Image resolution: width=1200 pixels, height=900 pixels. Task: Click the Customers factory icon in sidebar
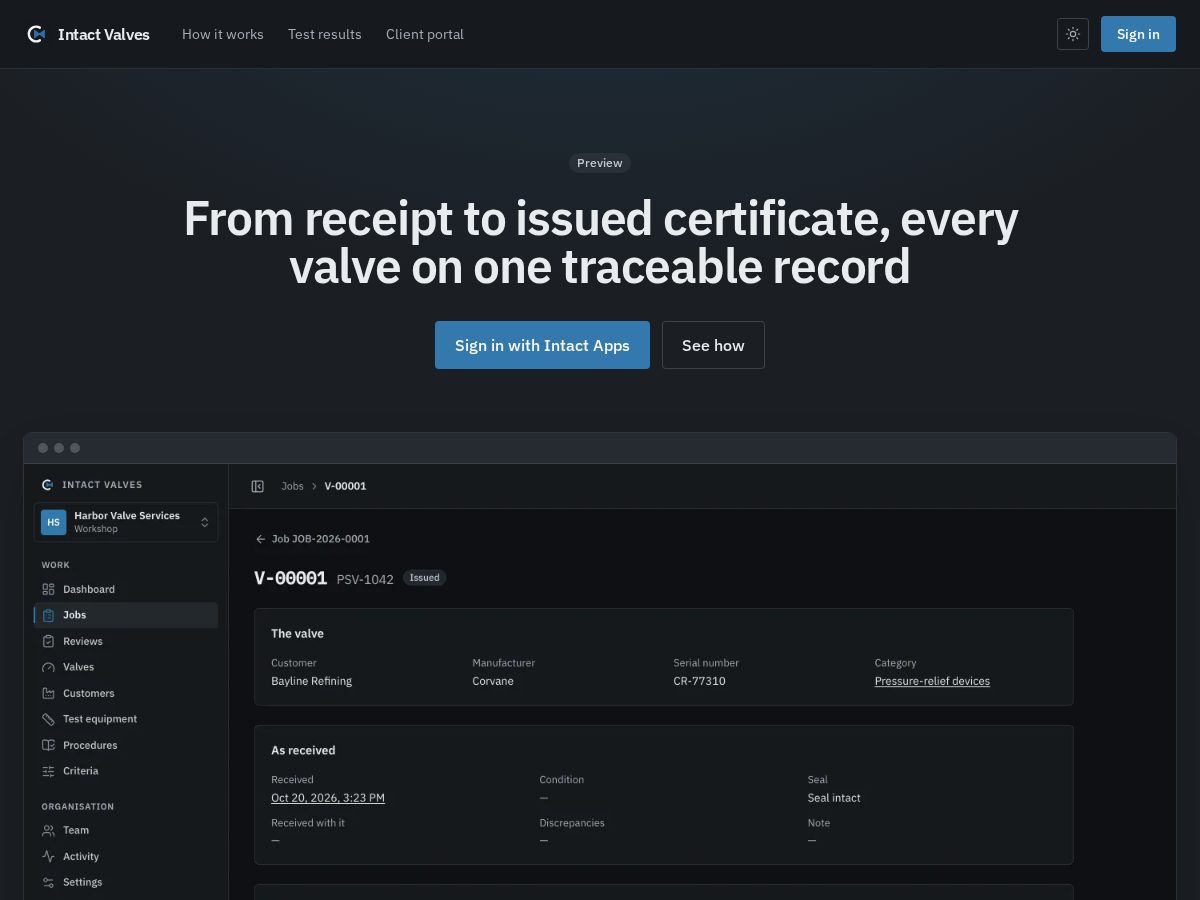tap(48, 693)
